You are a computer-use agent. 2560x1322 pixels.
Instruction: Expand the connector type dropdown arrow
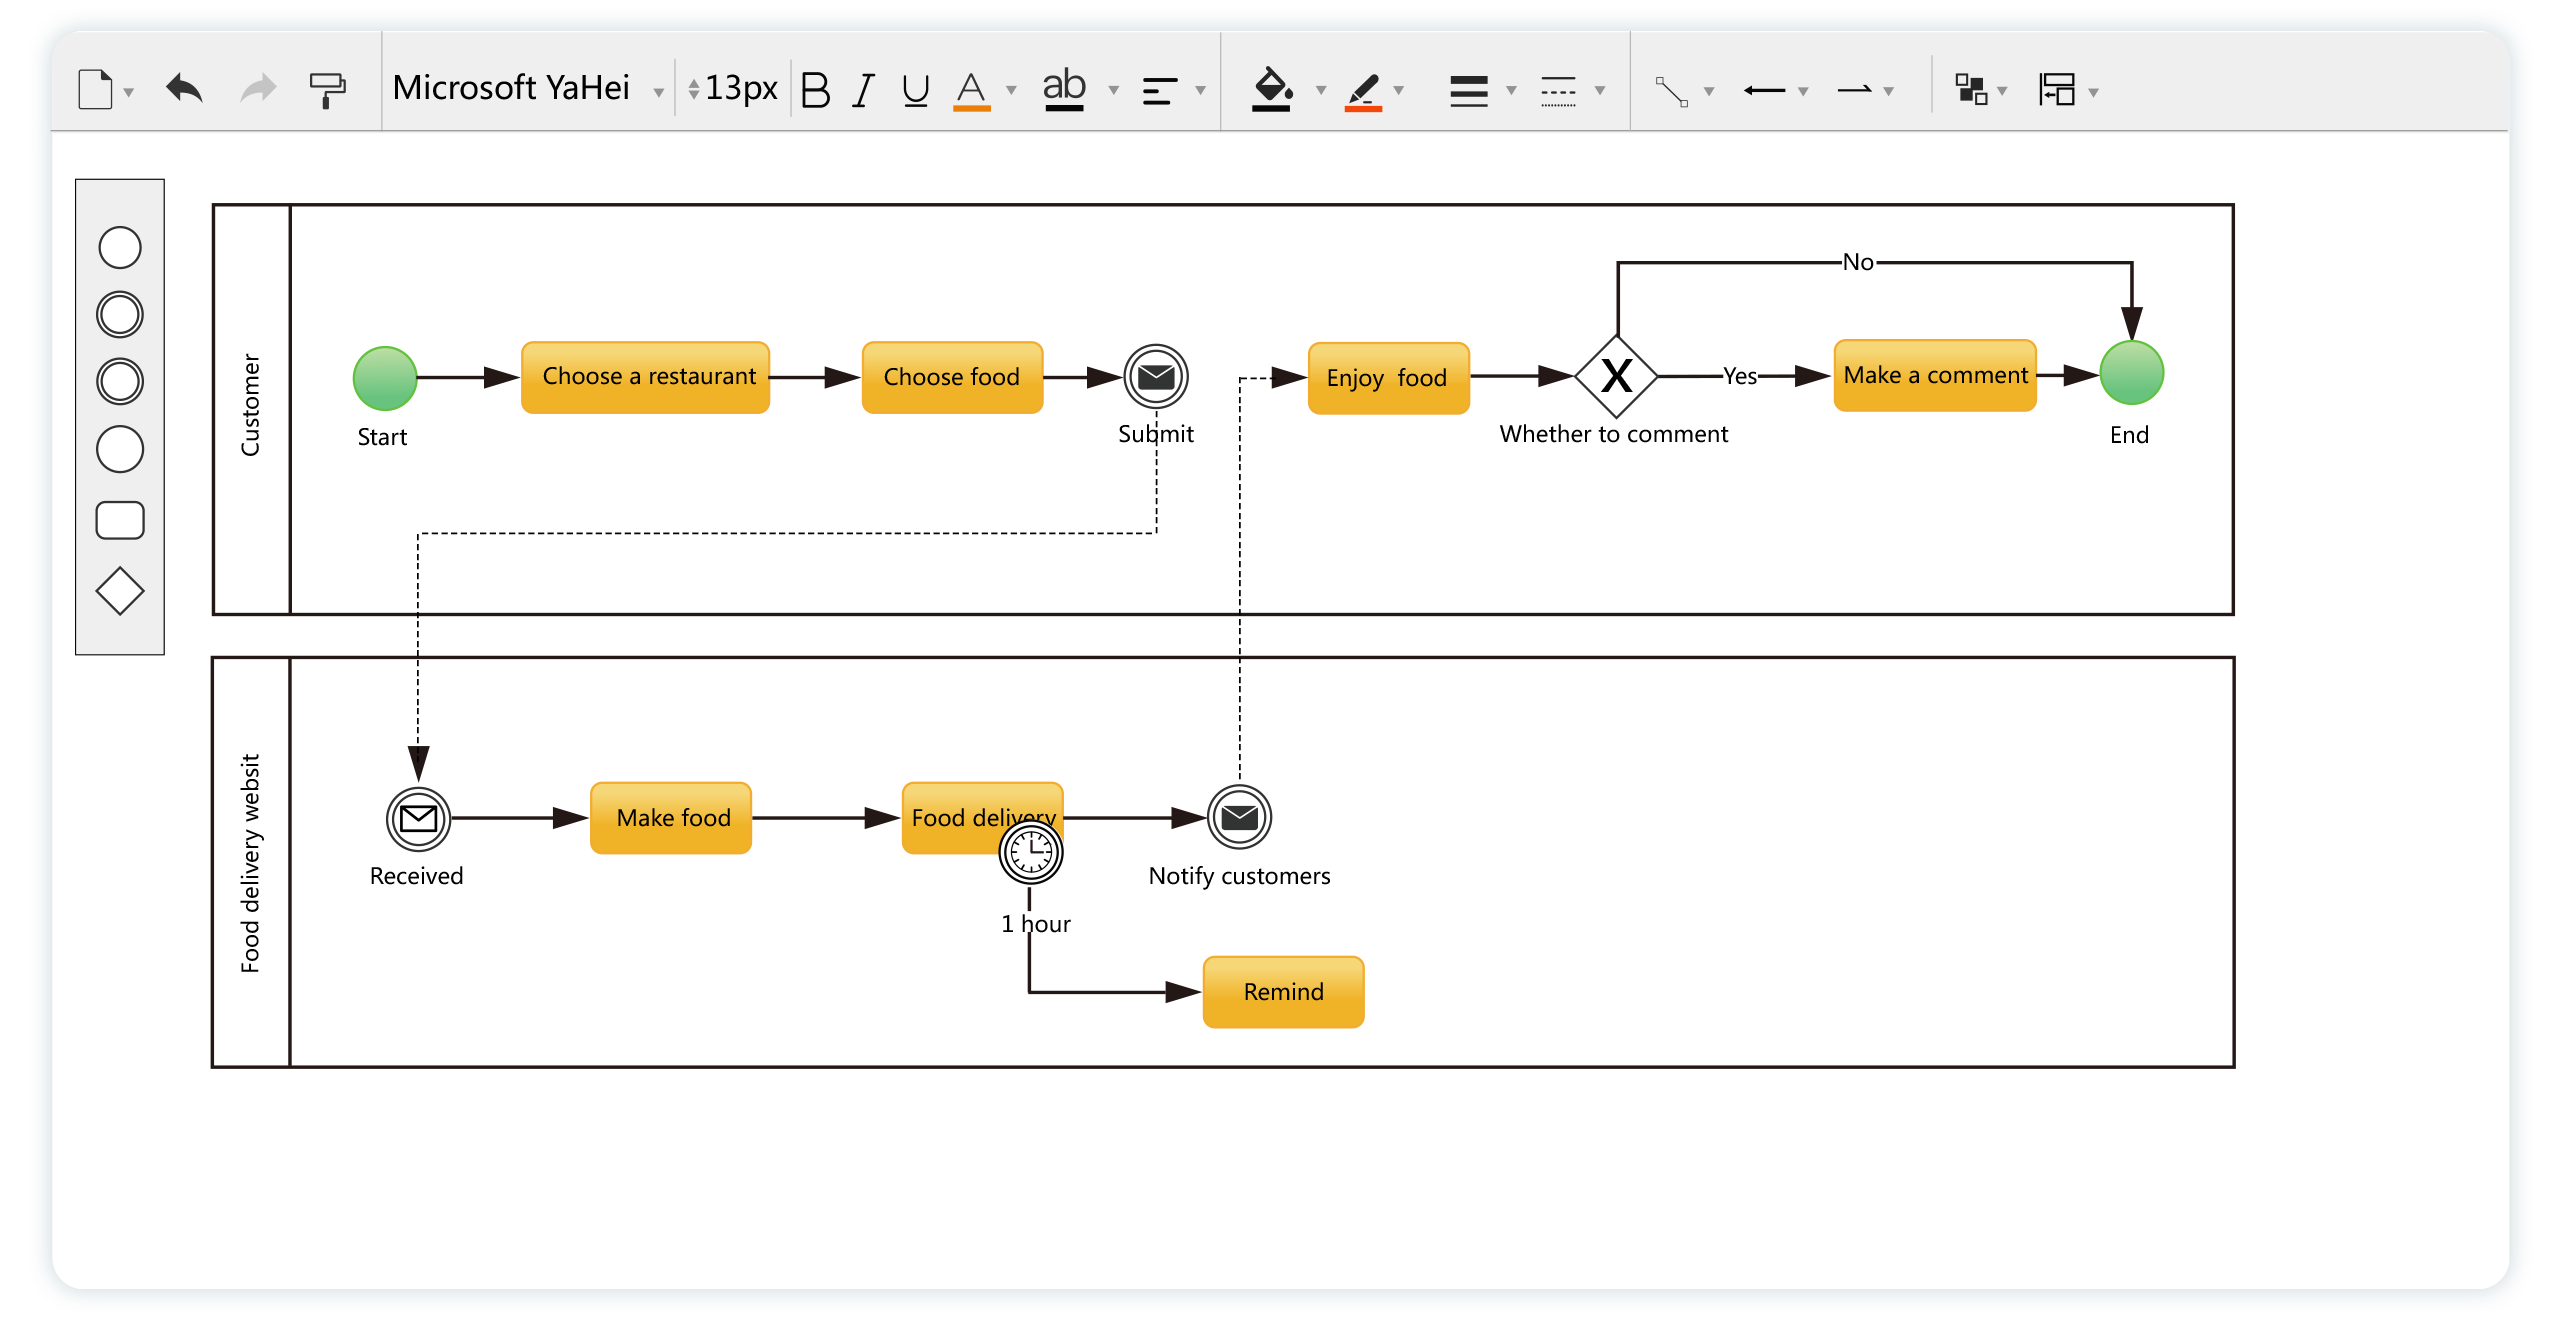(x=1709, y=92)
